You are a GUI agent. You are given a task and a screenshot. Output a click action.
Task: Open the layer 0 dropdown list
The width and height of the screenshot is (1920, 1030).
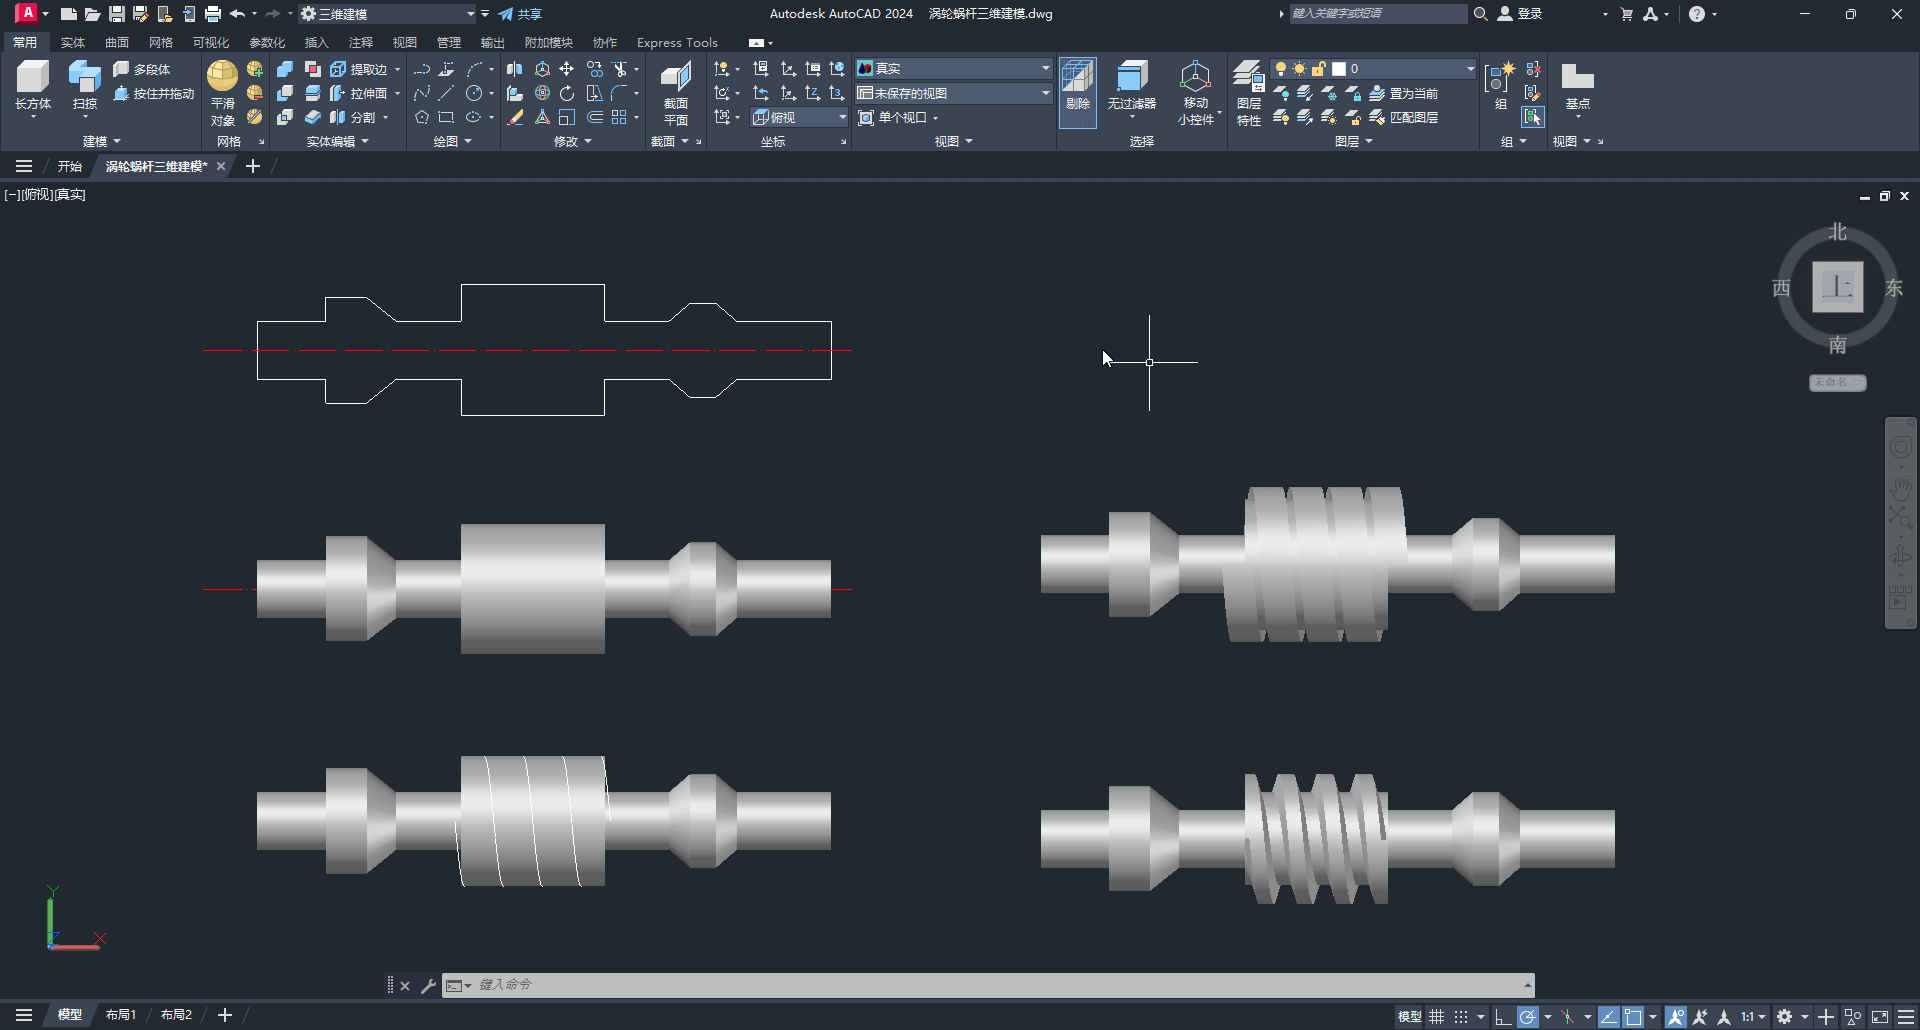(x=1373, y=68)
